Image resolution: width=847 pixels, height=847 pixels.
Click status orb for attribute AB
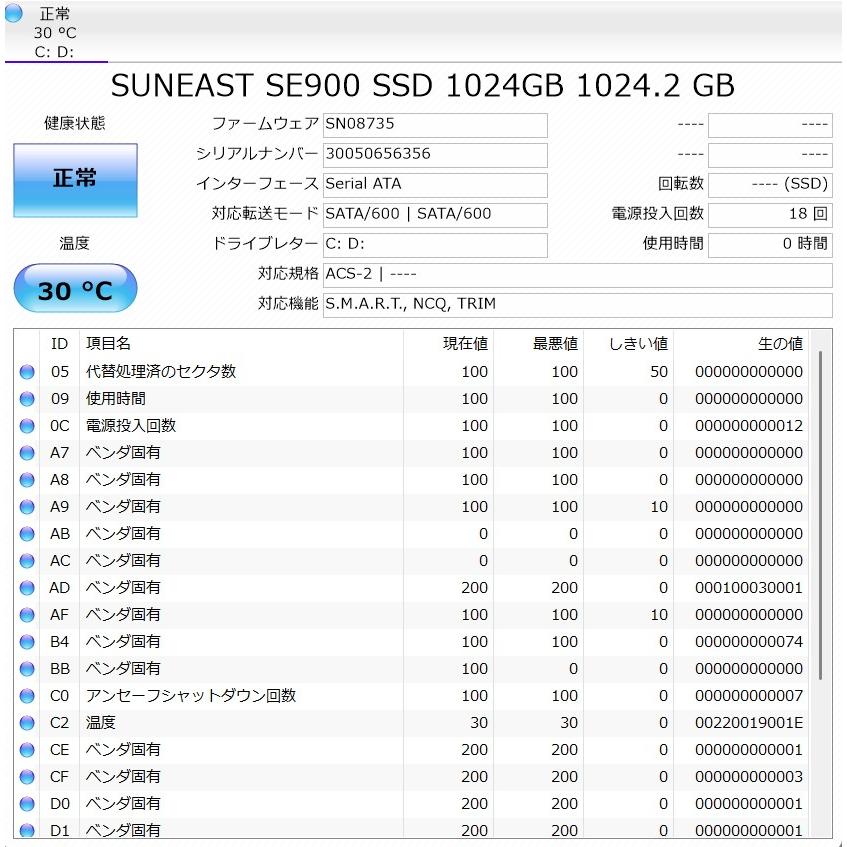[x=27, y=534]
